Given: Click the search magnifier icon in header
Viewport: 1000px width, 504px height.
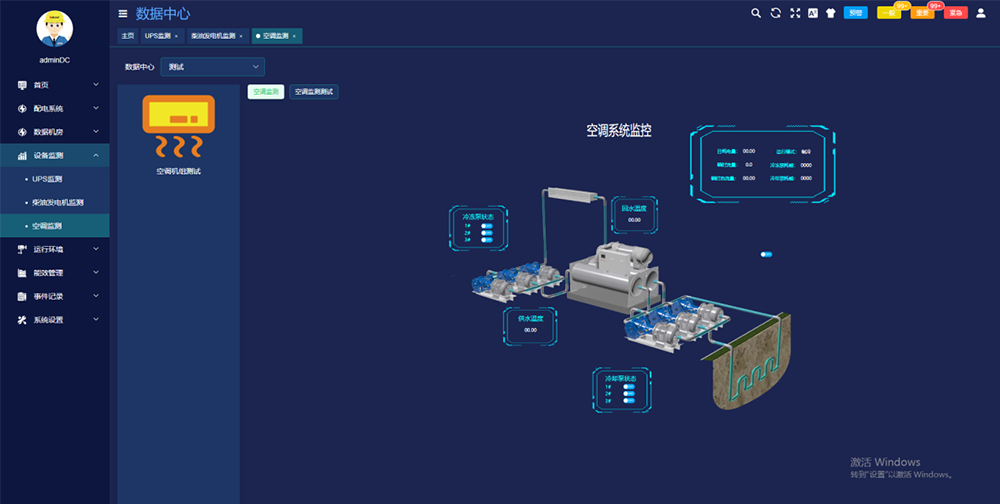Looking at the screenshot, I should tap(756, 13).
